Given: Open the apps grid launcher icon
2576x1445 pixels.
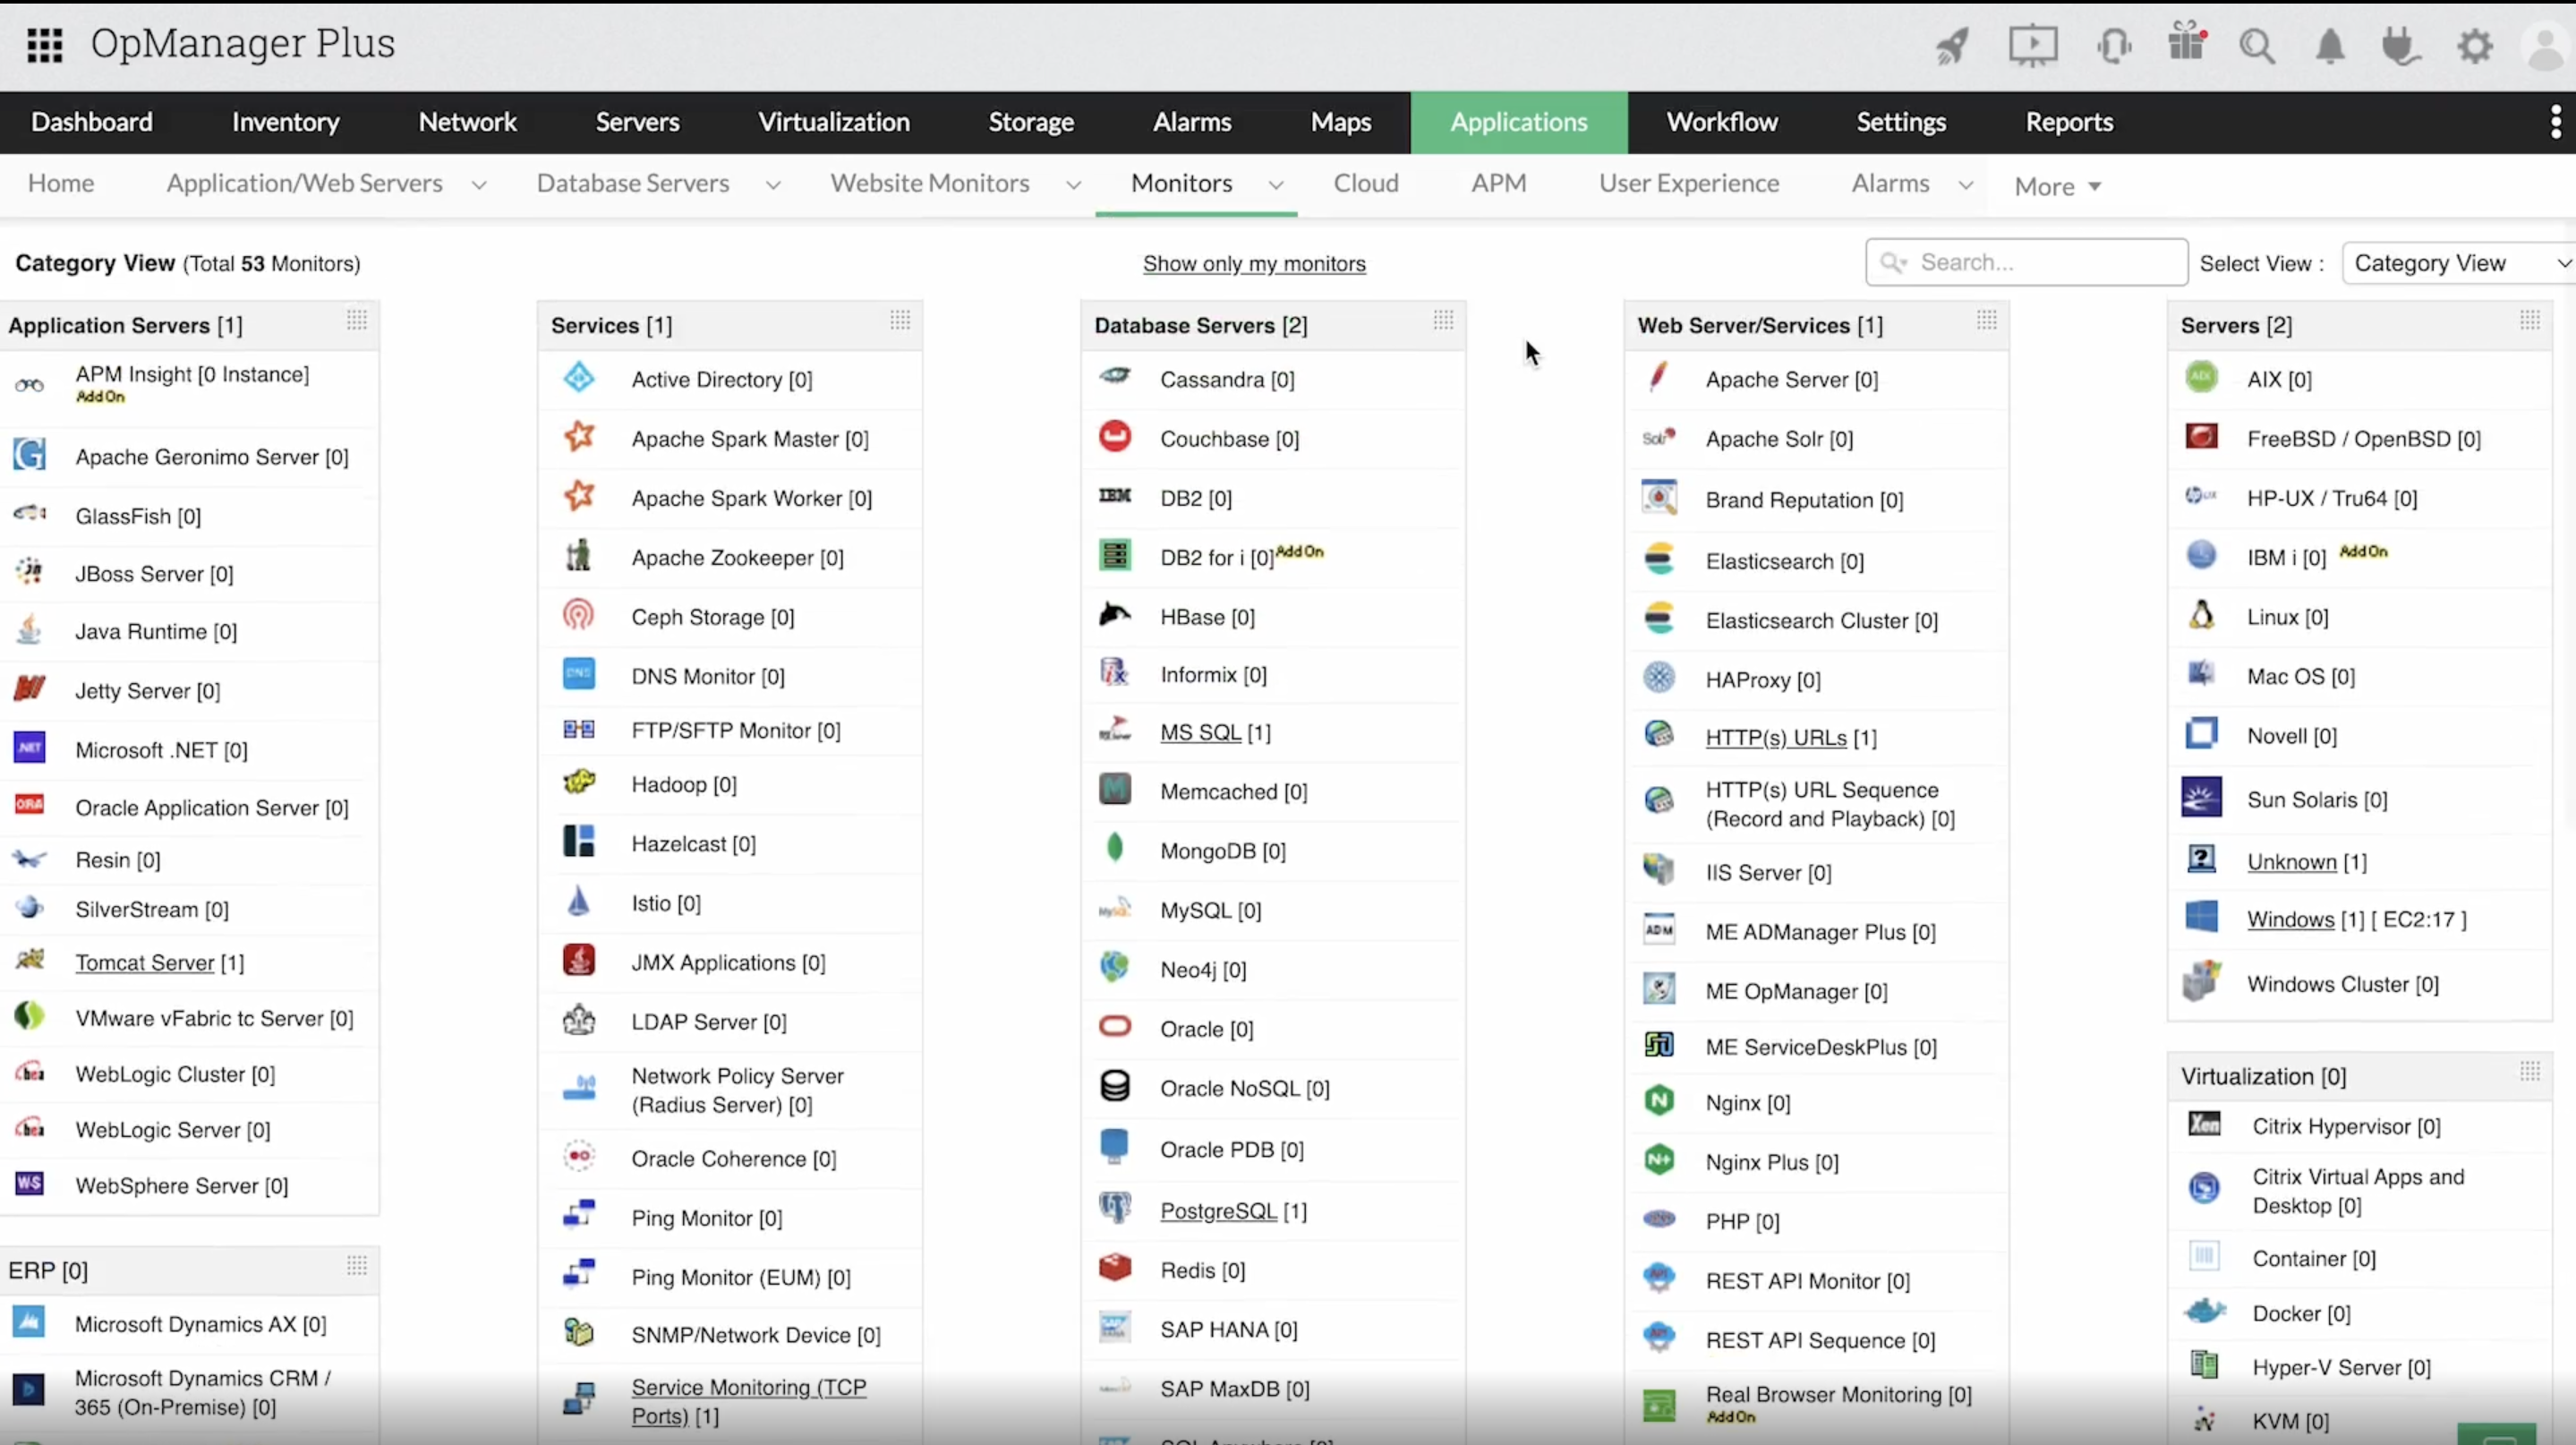Looking at the screenshot, I should click(x=44, y=45).
